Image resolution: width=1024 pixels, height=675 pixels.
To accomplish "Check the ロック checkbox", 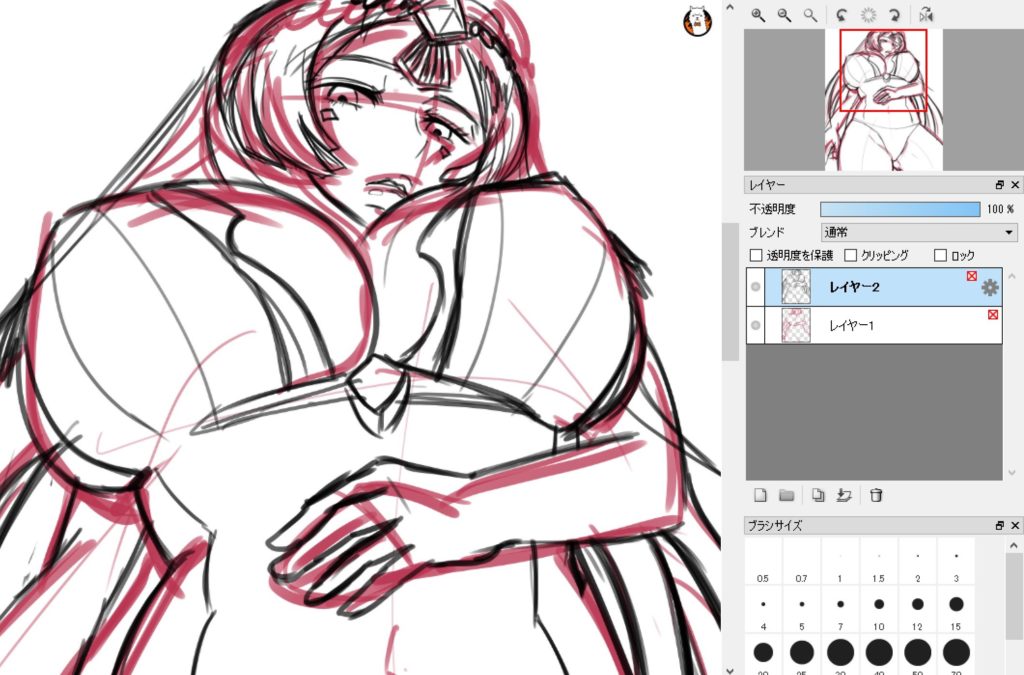I will 940,255.
